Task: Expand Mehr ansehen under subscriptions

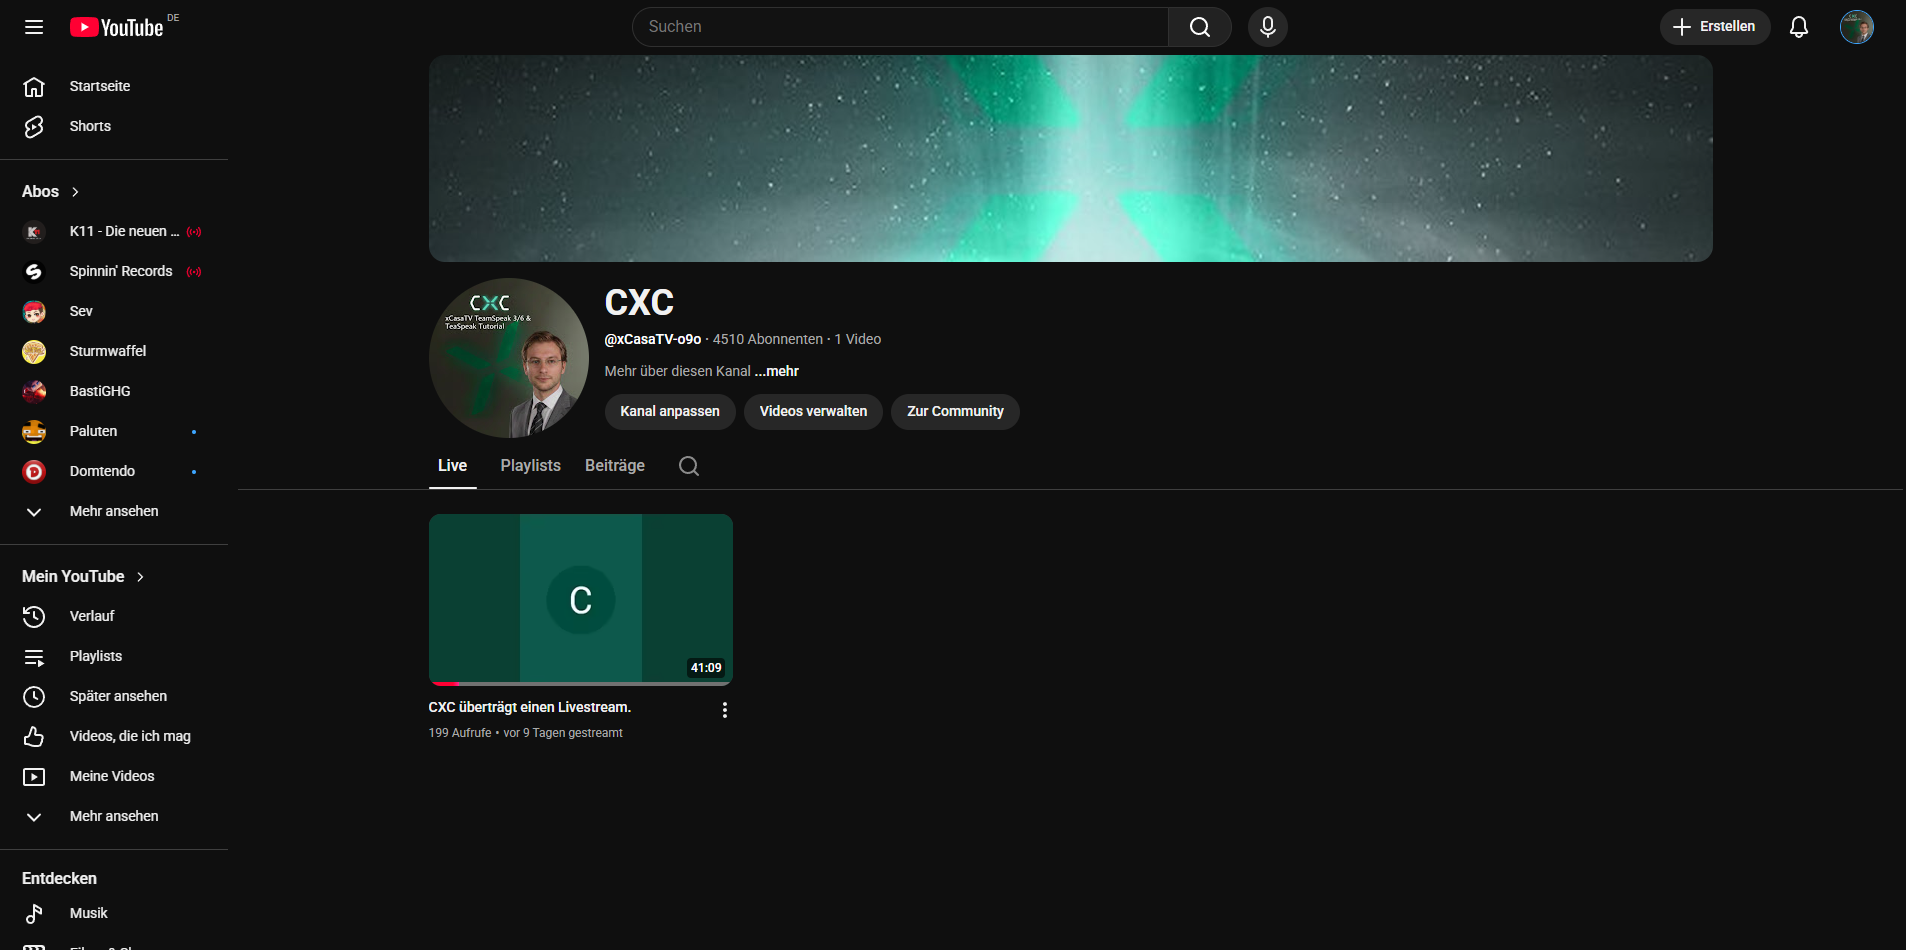Action: [x=113, y=511]
